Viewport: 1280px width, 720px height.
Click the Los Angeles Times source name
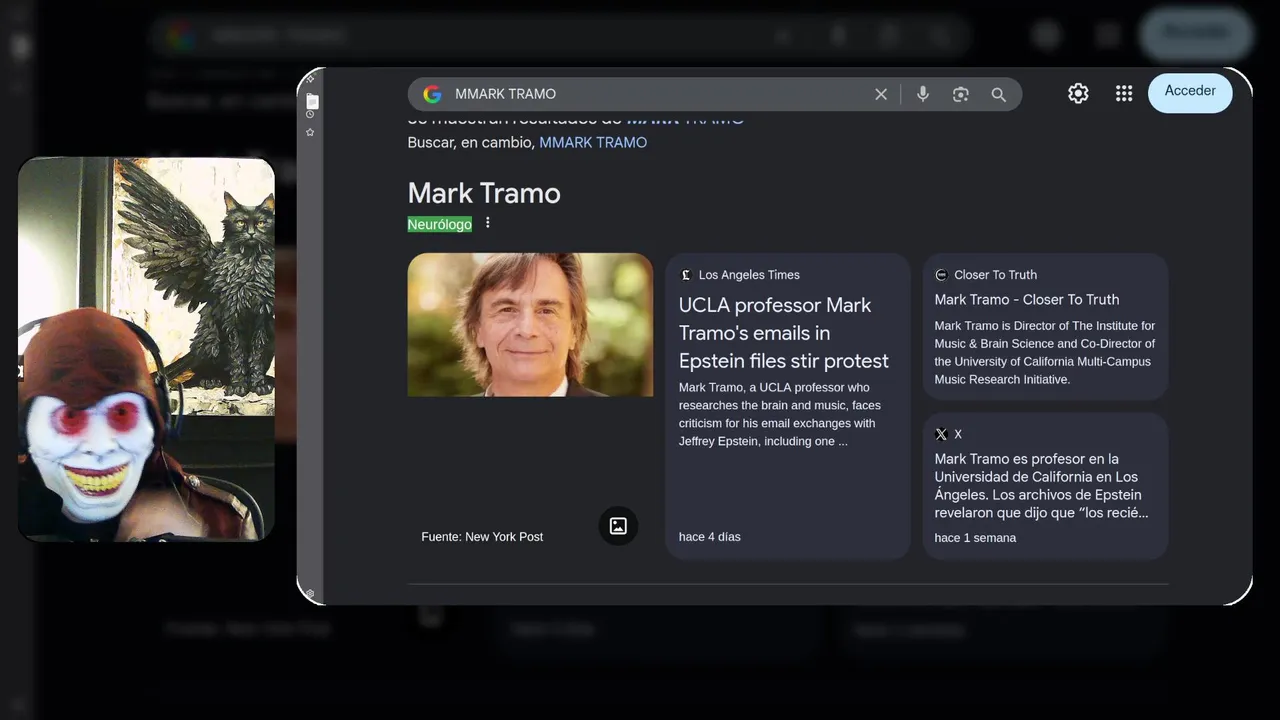[749, 275]
